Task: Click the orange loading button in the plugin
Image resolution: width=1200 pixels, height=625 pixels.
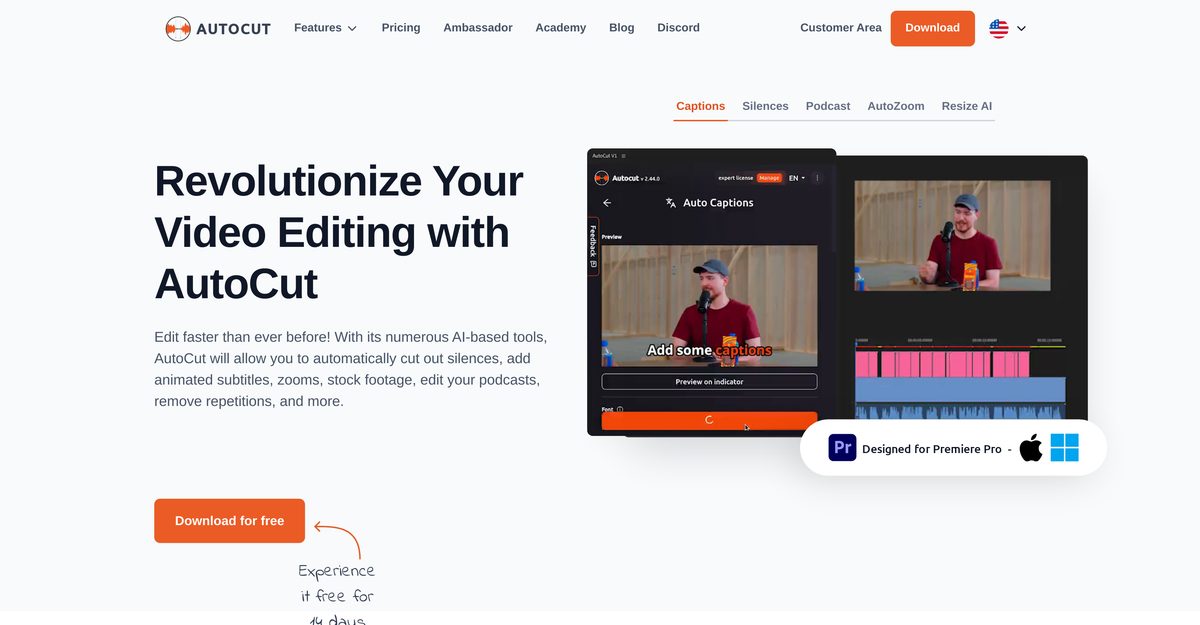Action: click(x=709, y=421)
